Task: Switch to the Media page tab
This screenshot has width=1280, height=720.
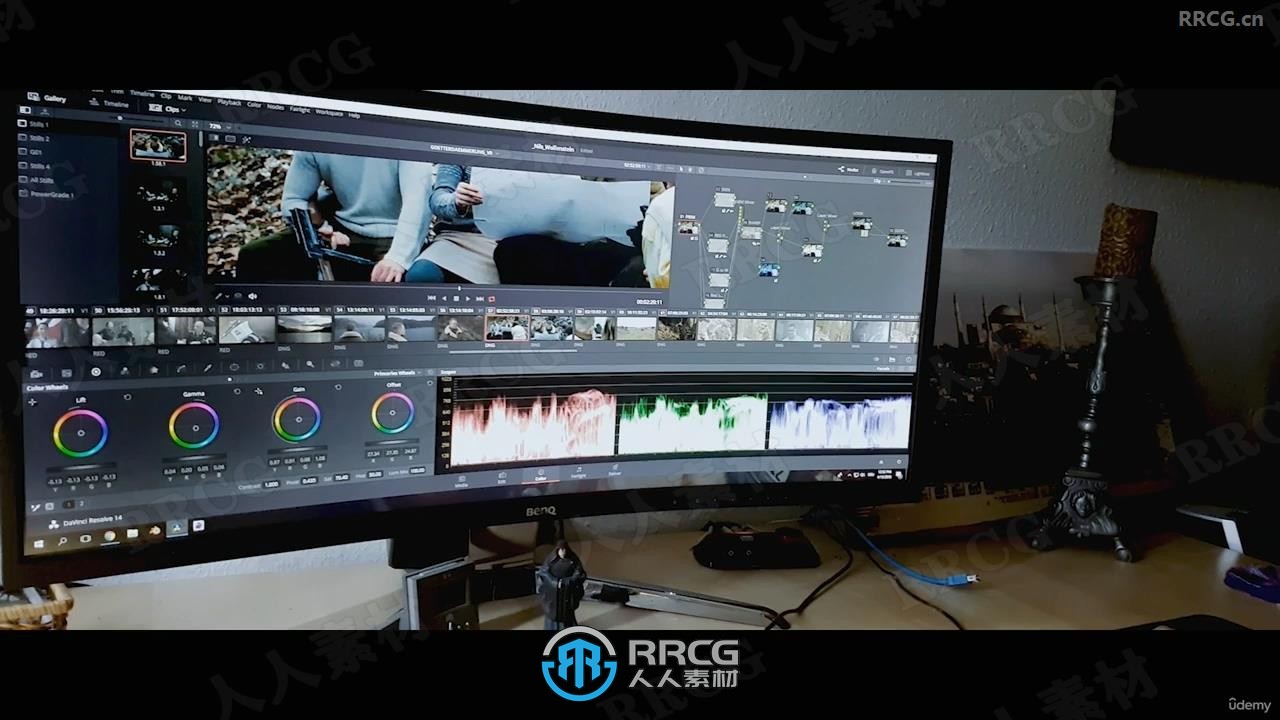Action: 461,480
